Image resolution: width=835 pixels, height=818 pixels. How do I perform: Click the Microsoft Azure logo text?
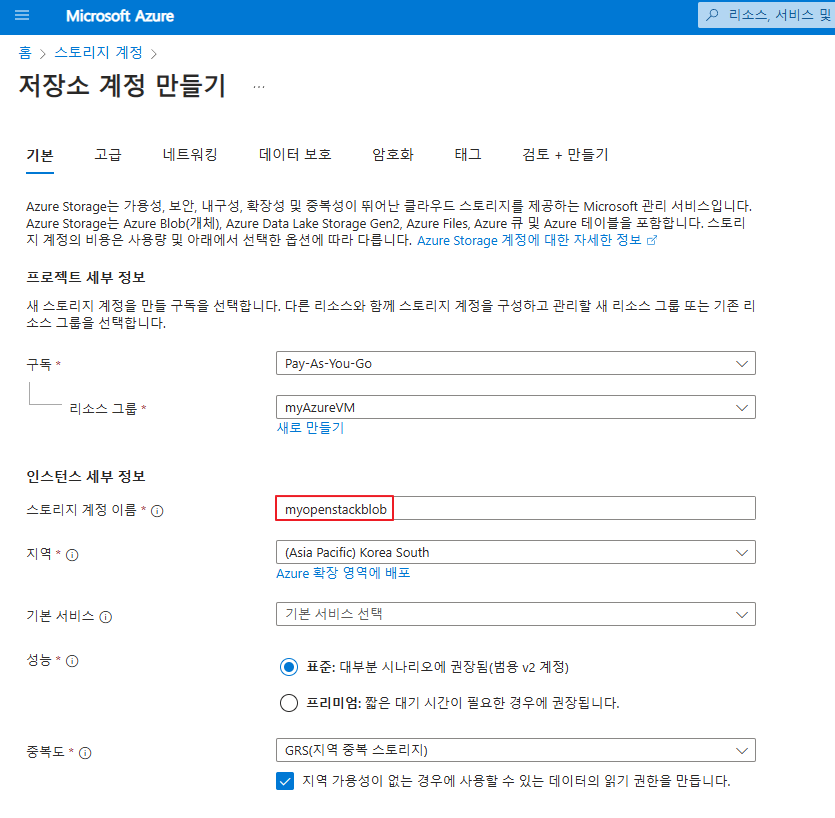pos(120,16)
